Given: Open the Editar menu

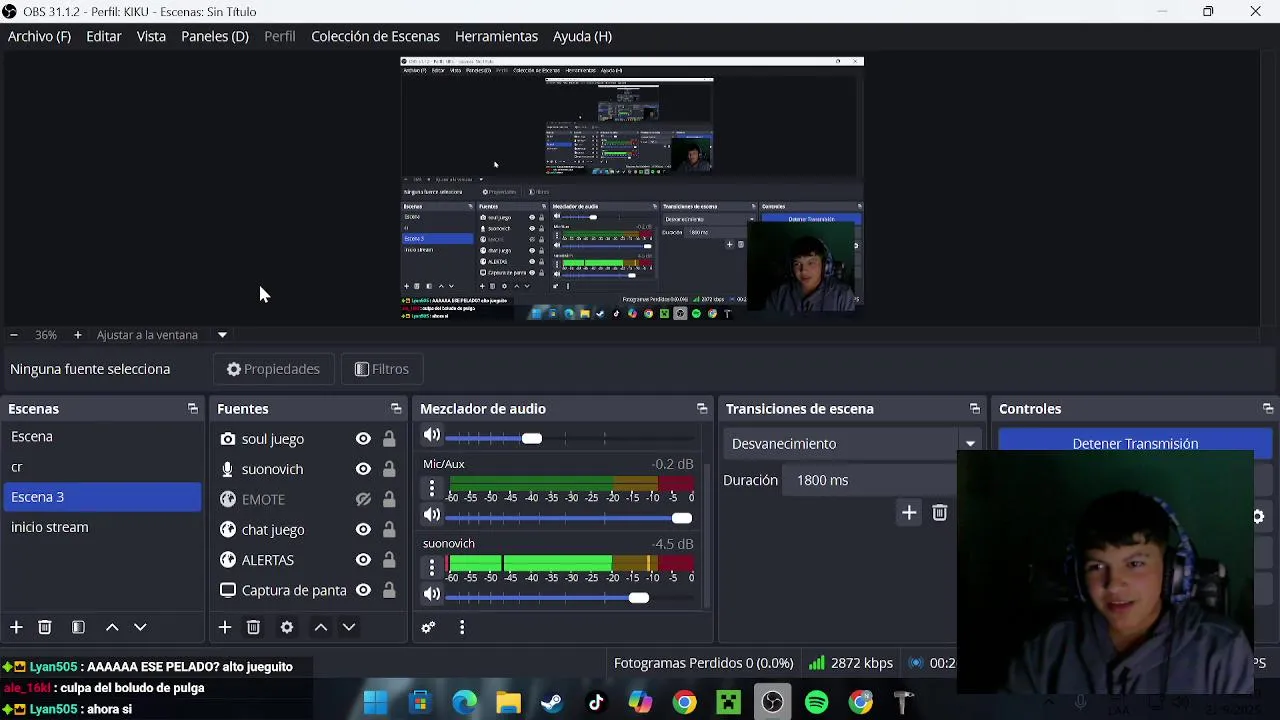Looking at the screenshot, I should point(104,36).
